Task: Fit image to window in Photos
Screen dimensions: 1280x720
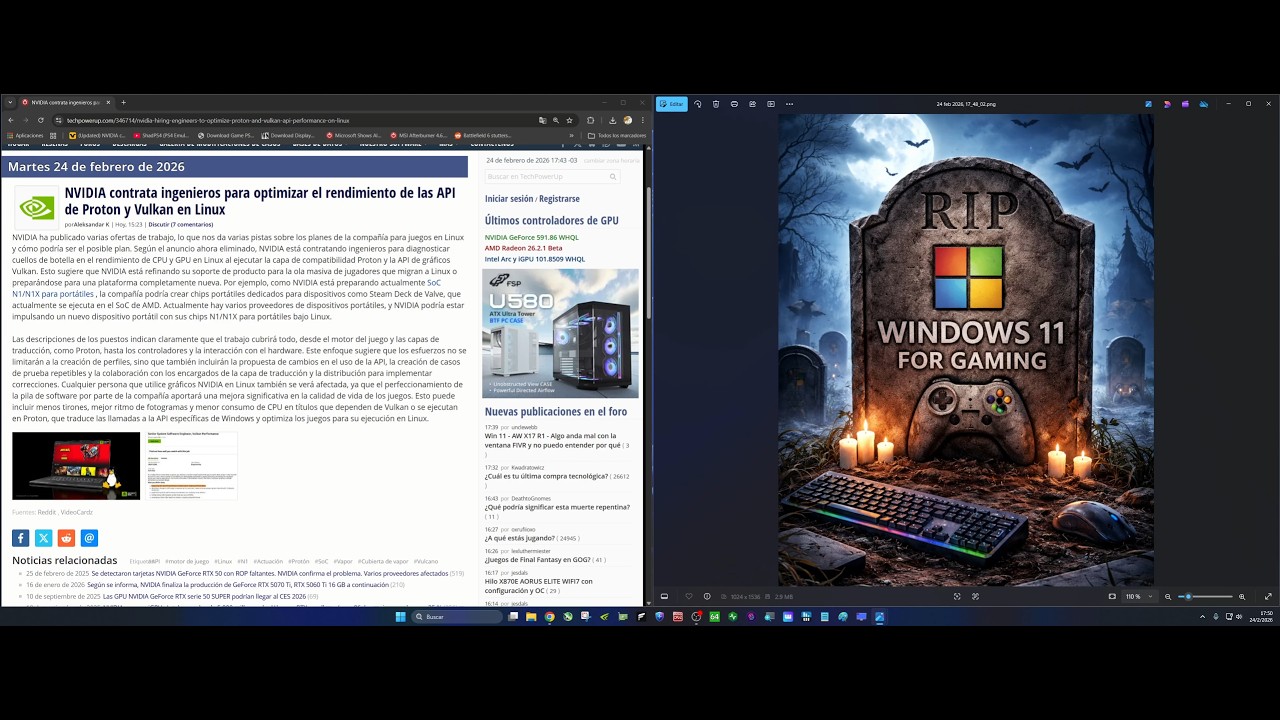Action: 1112,597
